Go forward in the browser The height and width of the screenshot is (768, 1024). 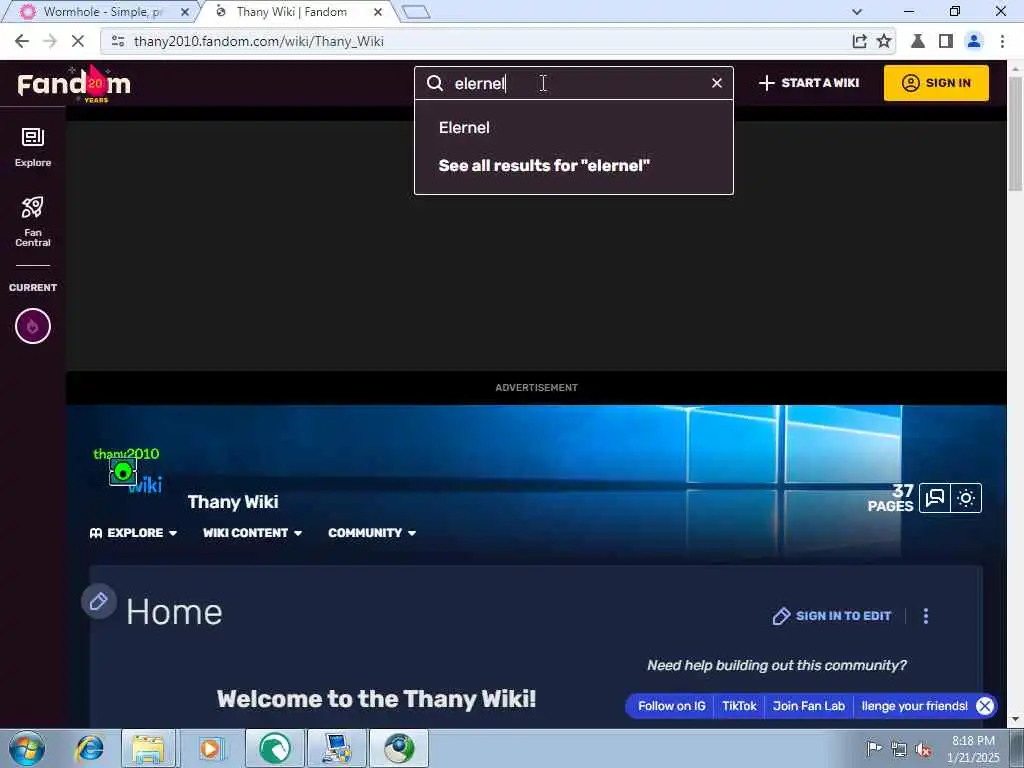tap(50, 41)
